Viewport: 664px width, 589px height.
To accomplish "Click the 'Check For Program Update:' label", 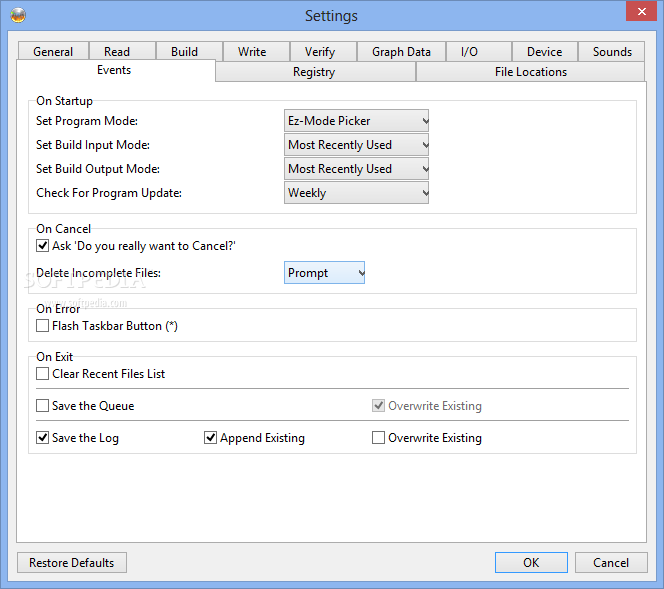I will [109, 193].
